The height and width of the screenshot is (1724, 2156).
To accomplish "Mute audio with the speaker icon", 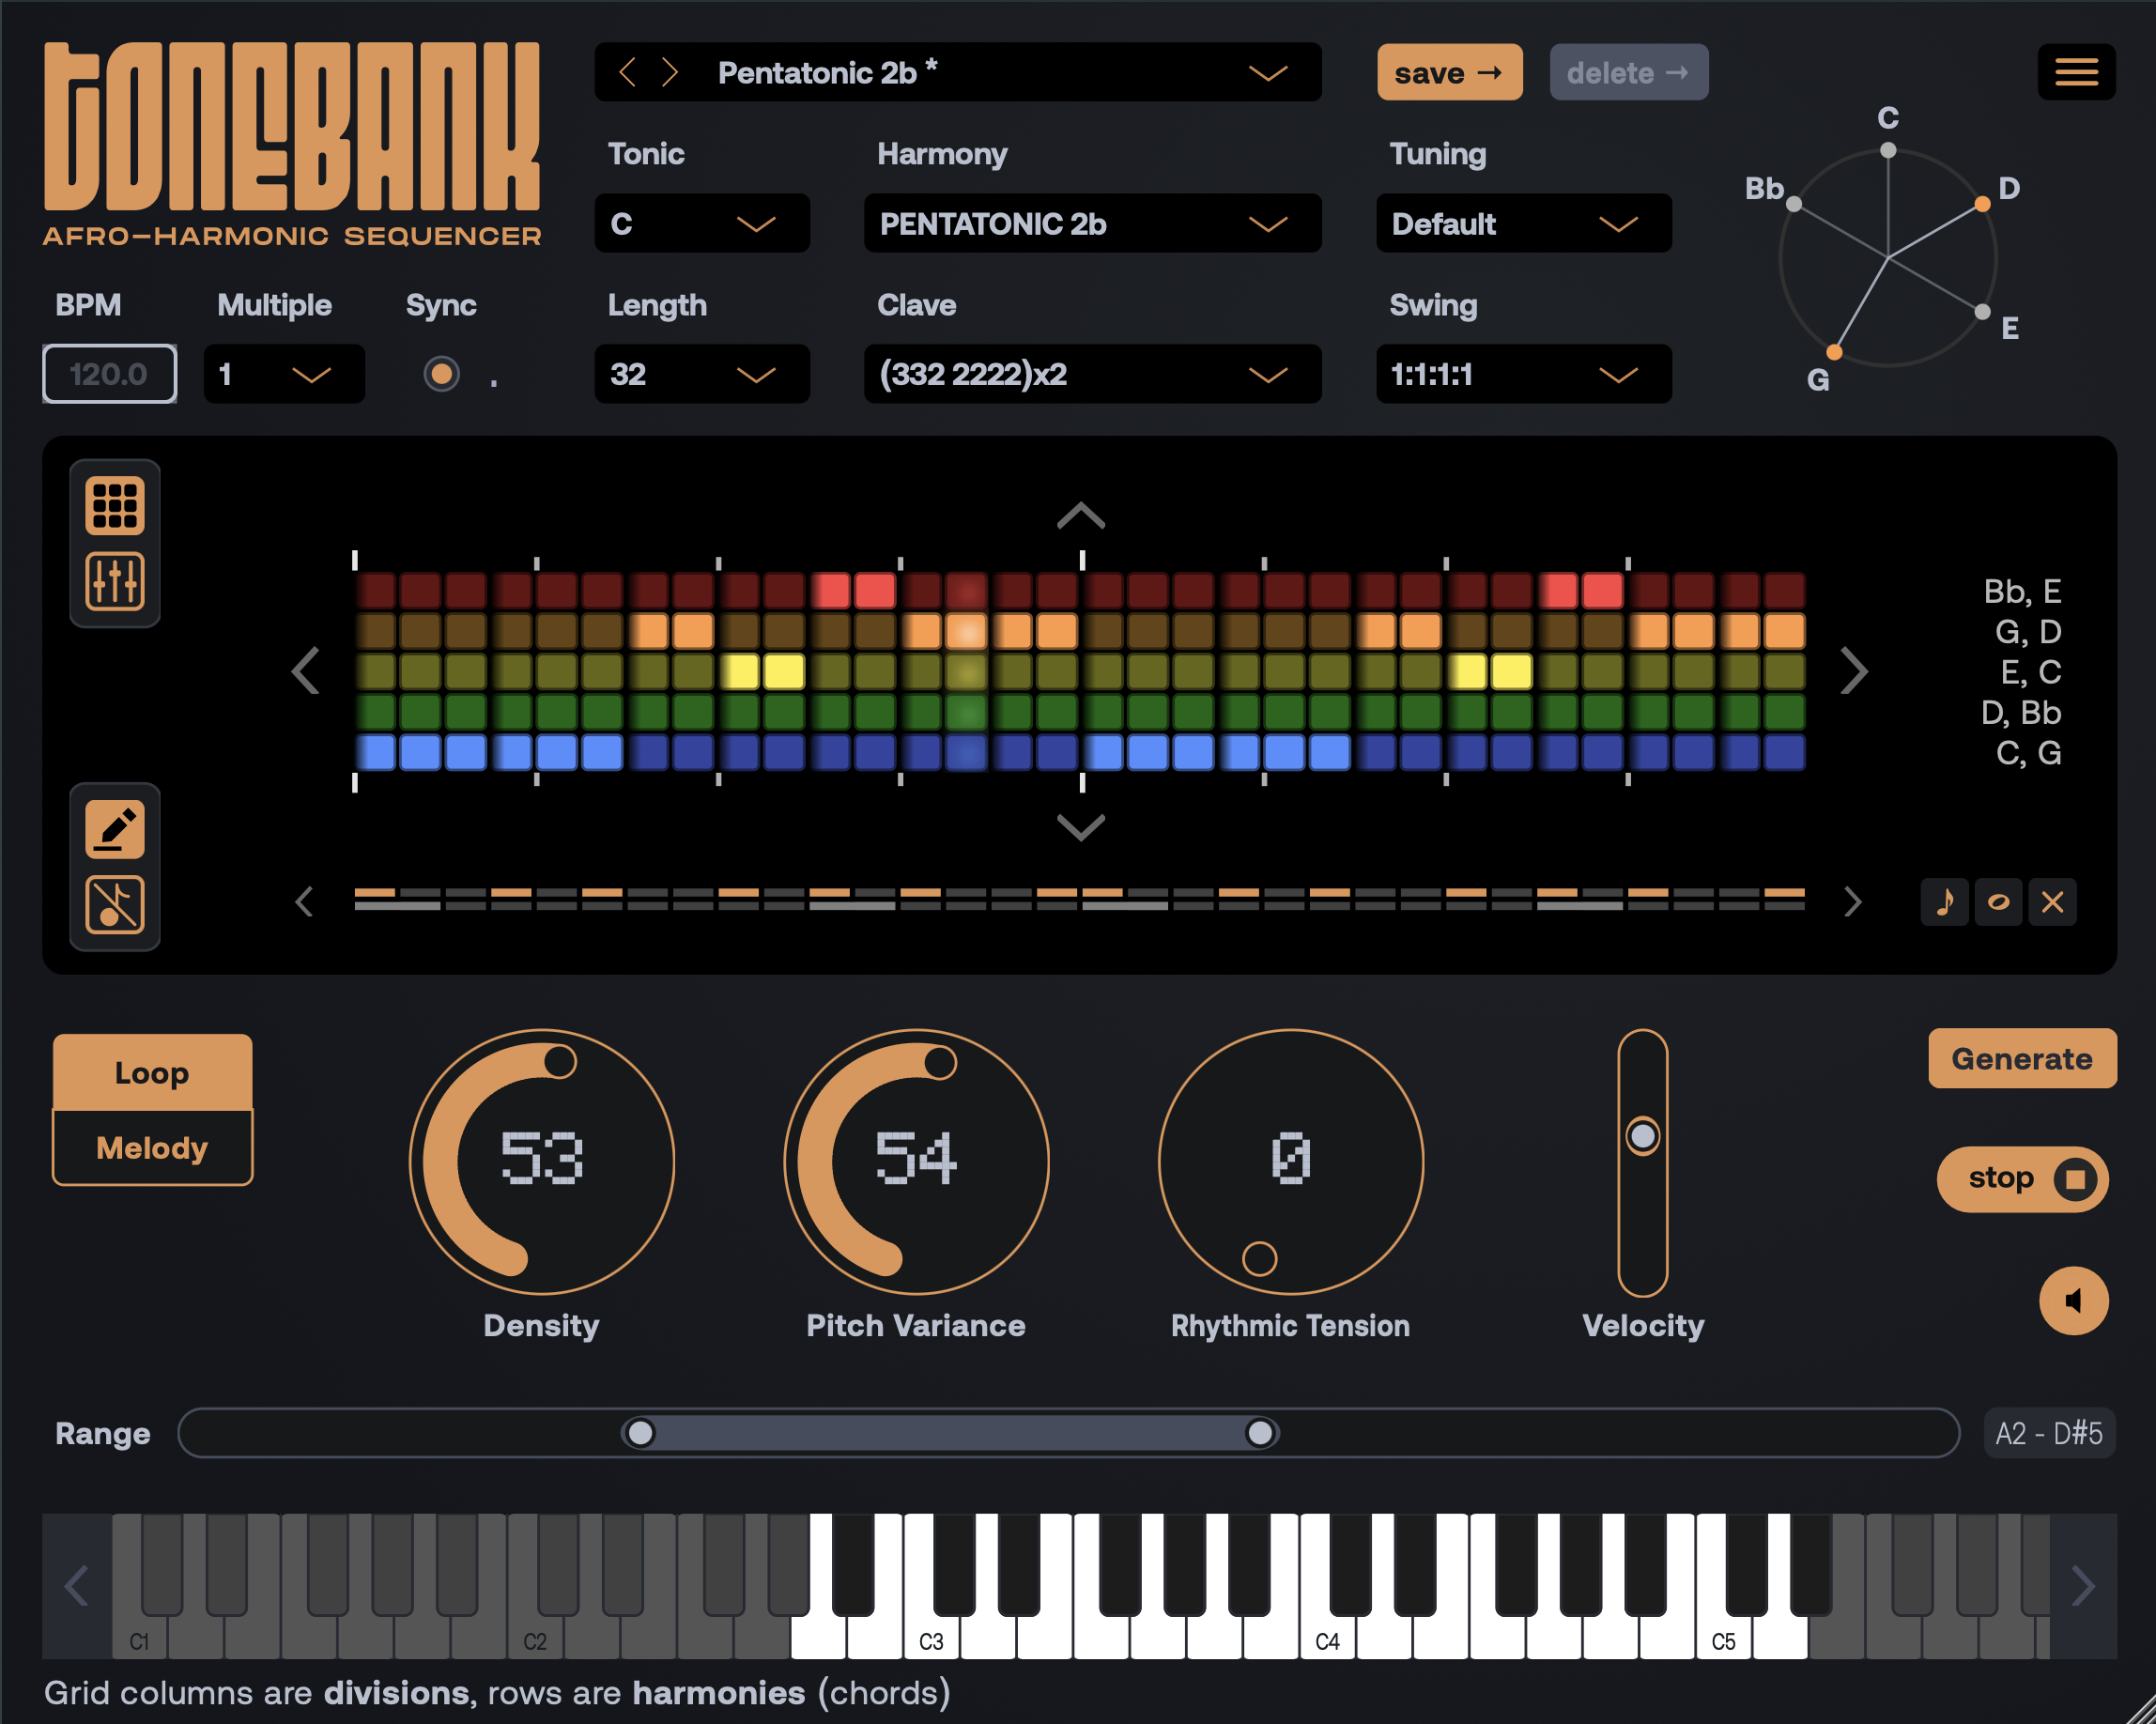I will (2073, 1301).
